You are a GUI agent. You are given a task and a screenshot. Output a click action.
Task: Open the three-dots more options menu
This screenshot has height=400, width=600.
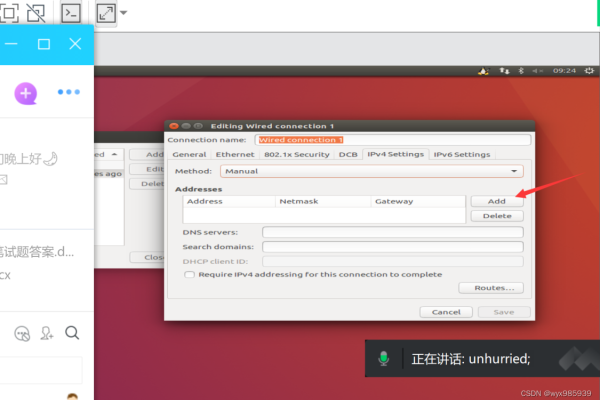[68, 92]
